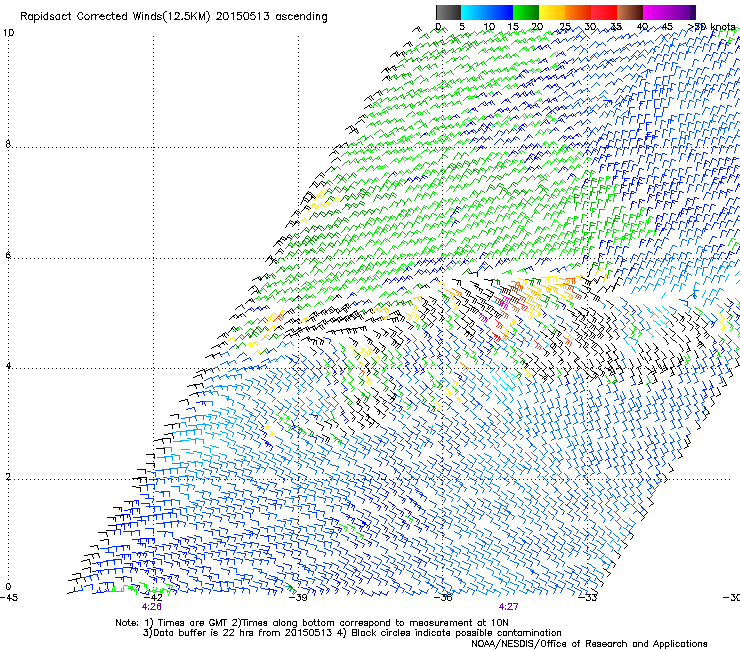Click the legend value '10'
Image resolution: width=740 pixels, height=650 pixels.
click(x=489, y=27)
